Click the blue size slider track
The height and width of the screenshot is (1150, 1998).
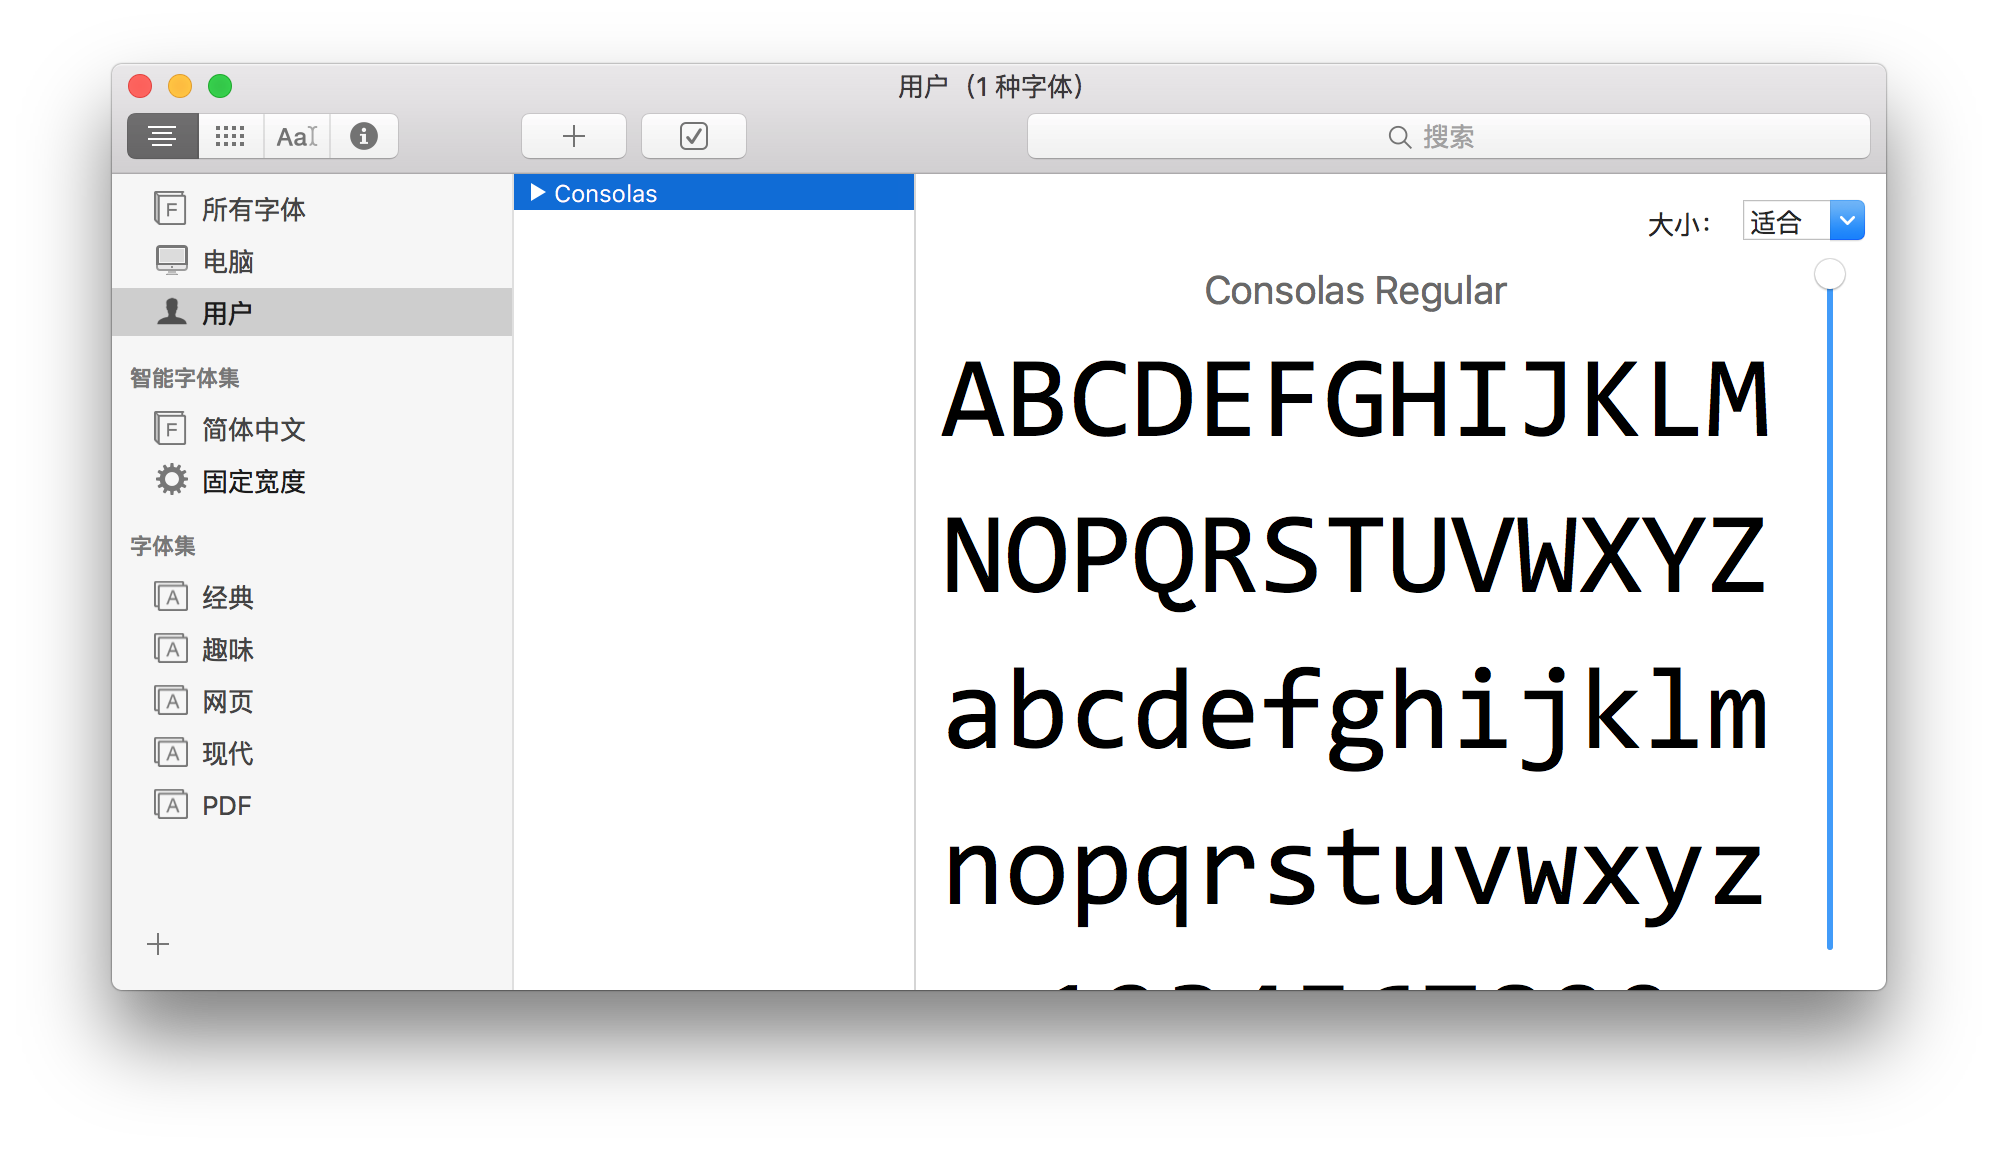click(x=1830, y=620)
